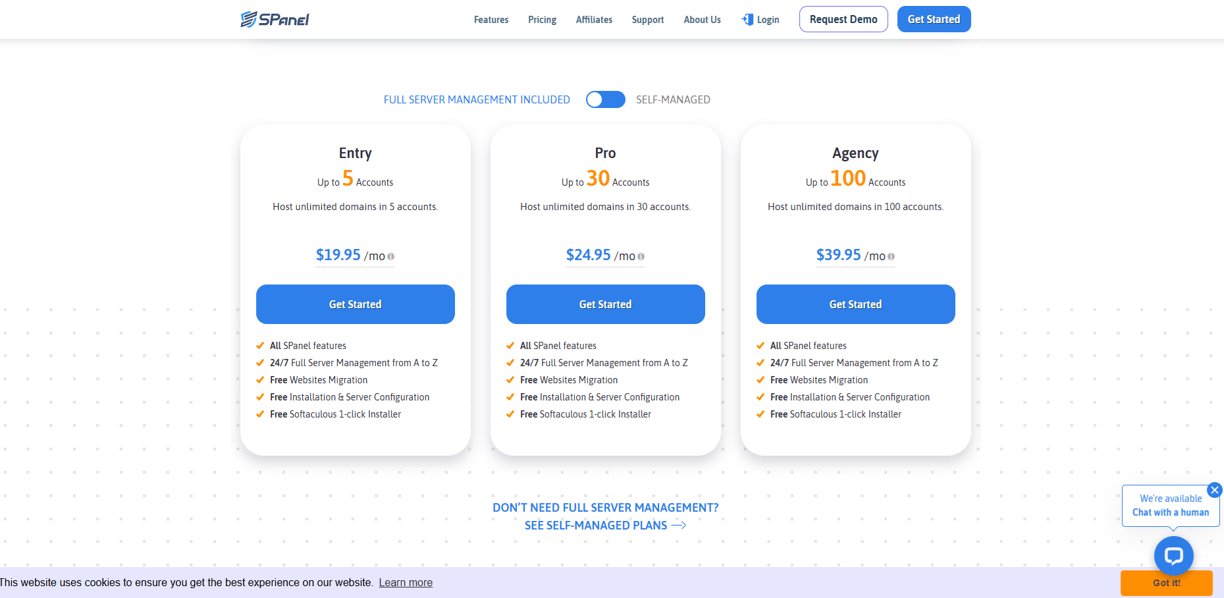This screenshot has width=1224, height=598.
Task: Click the orange 100 accounts number
Action: 848,178
